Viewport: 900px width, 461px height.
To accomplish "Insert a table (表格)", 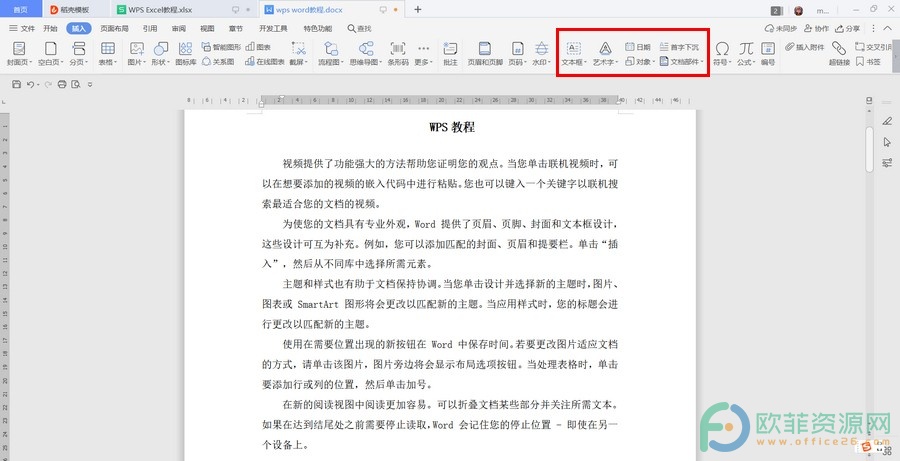I will coord(107,53).
